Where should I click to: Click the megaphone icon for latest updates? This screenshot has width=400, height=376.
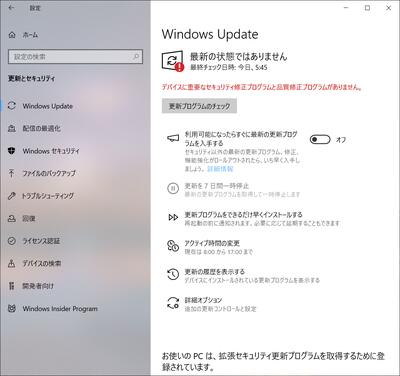click(x=173, y=138)
